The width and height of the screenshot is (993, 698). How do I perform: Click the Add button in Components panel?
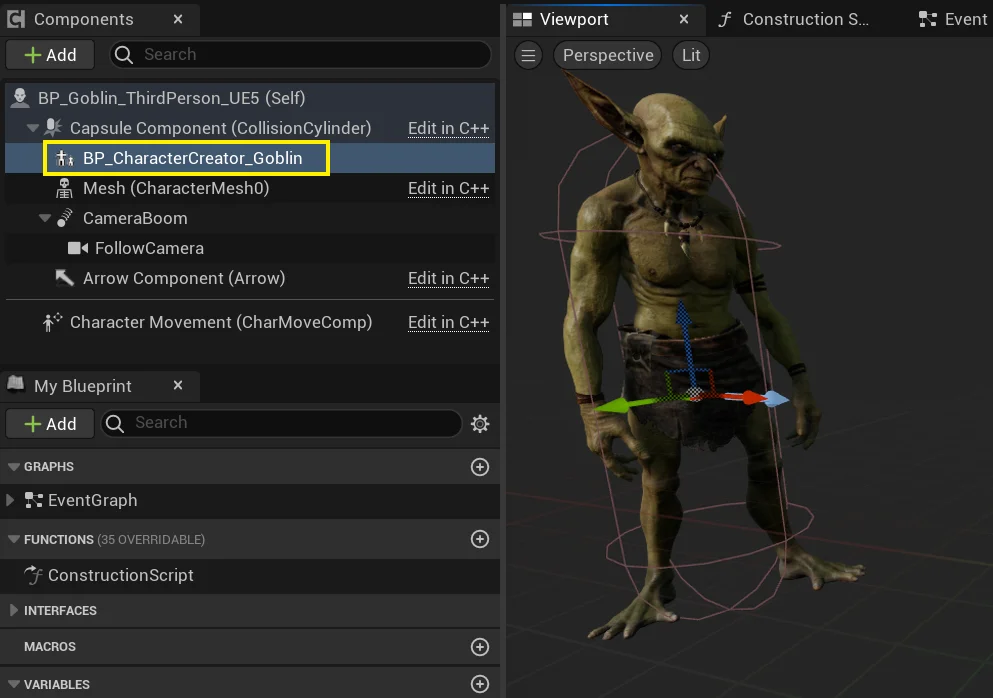click(x=50, y=55)
